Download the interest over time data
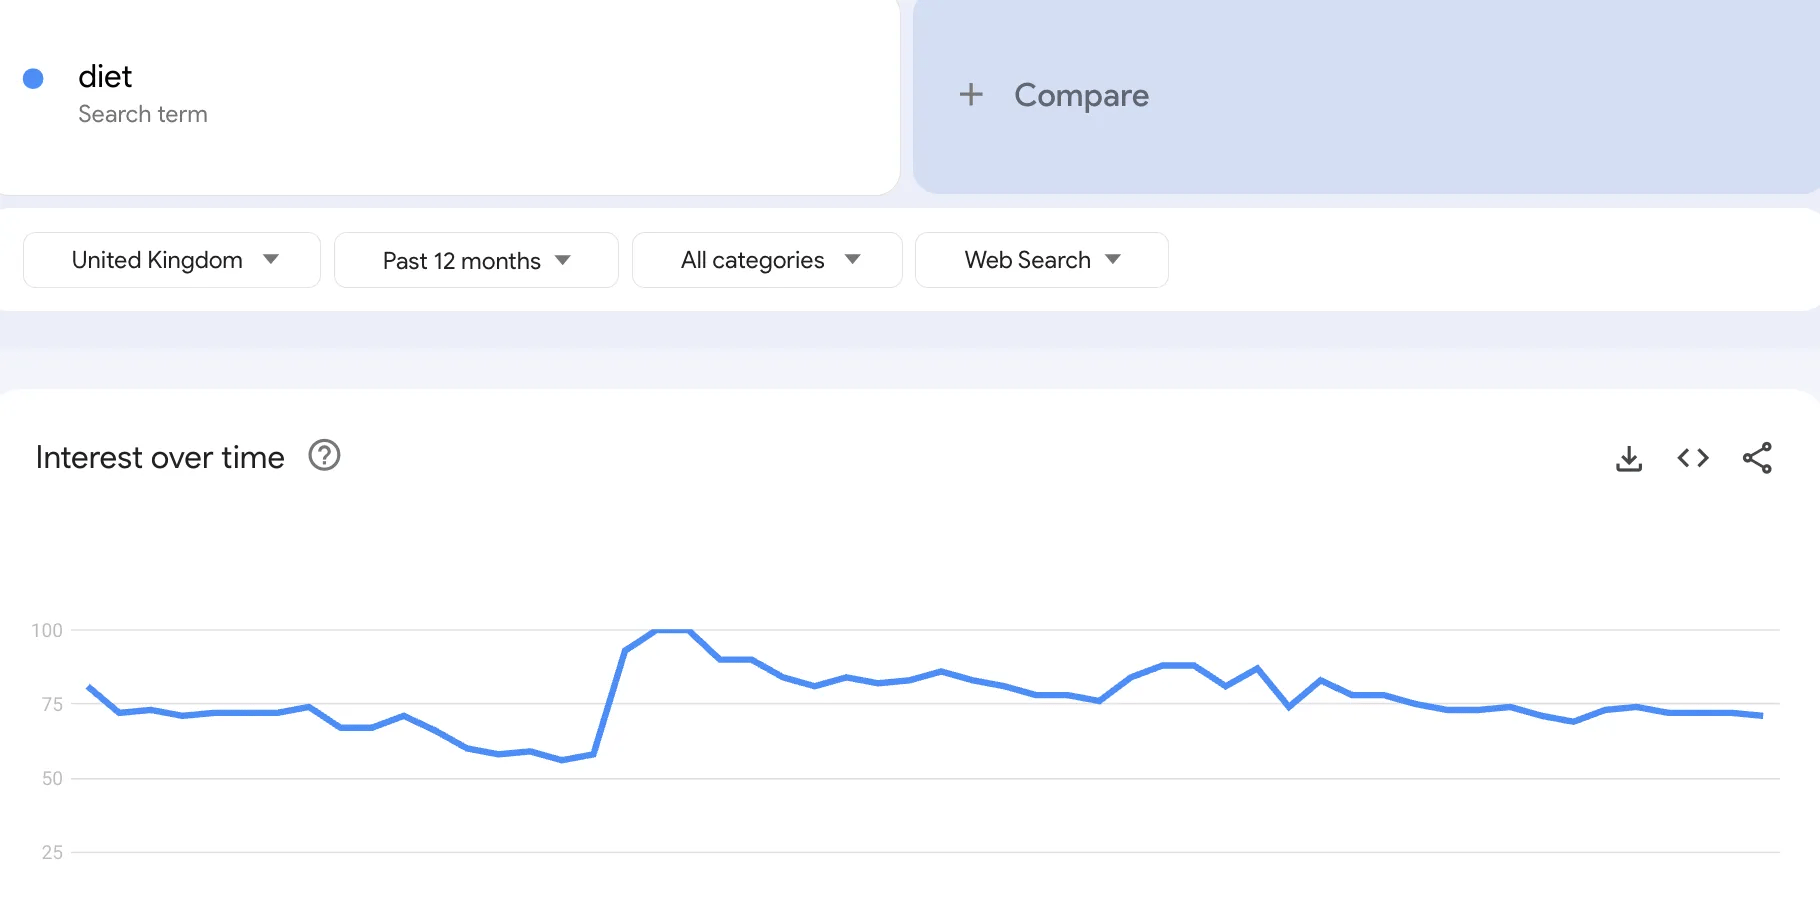The image size is (1820, 920). (1629, 459)
